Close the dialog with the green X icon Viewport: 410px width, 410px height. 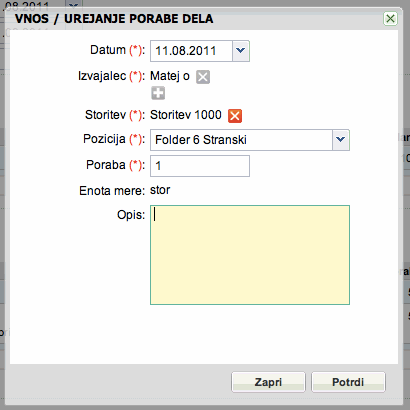pos(390,18)
